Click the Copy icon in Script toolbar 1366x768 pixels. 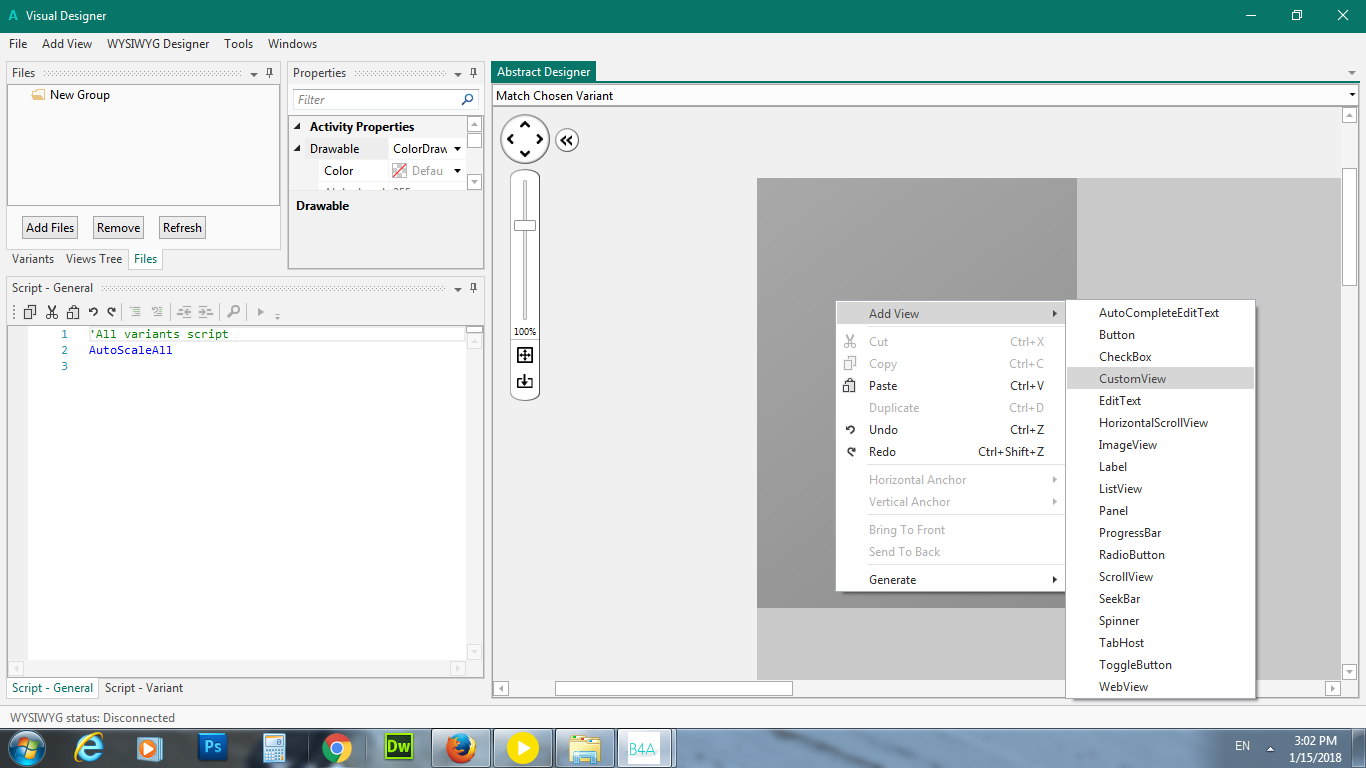click(30, 312)
